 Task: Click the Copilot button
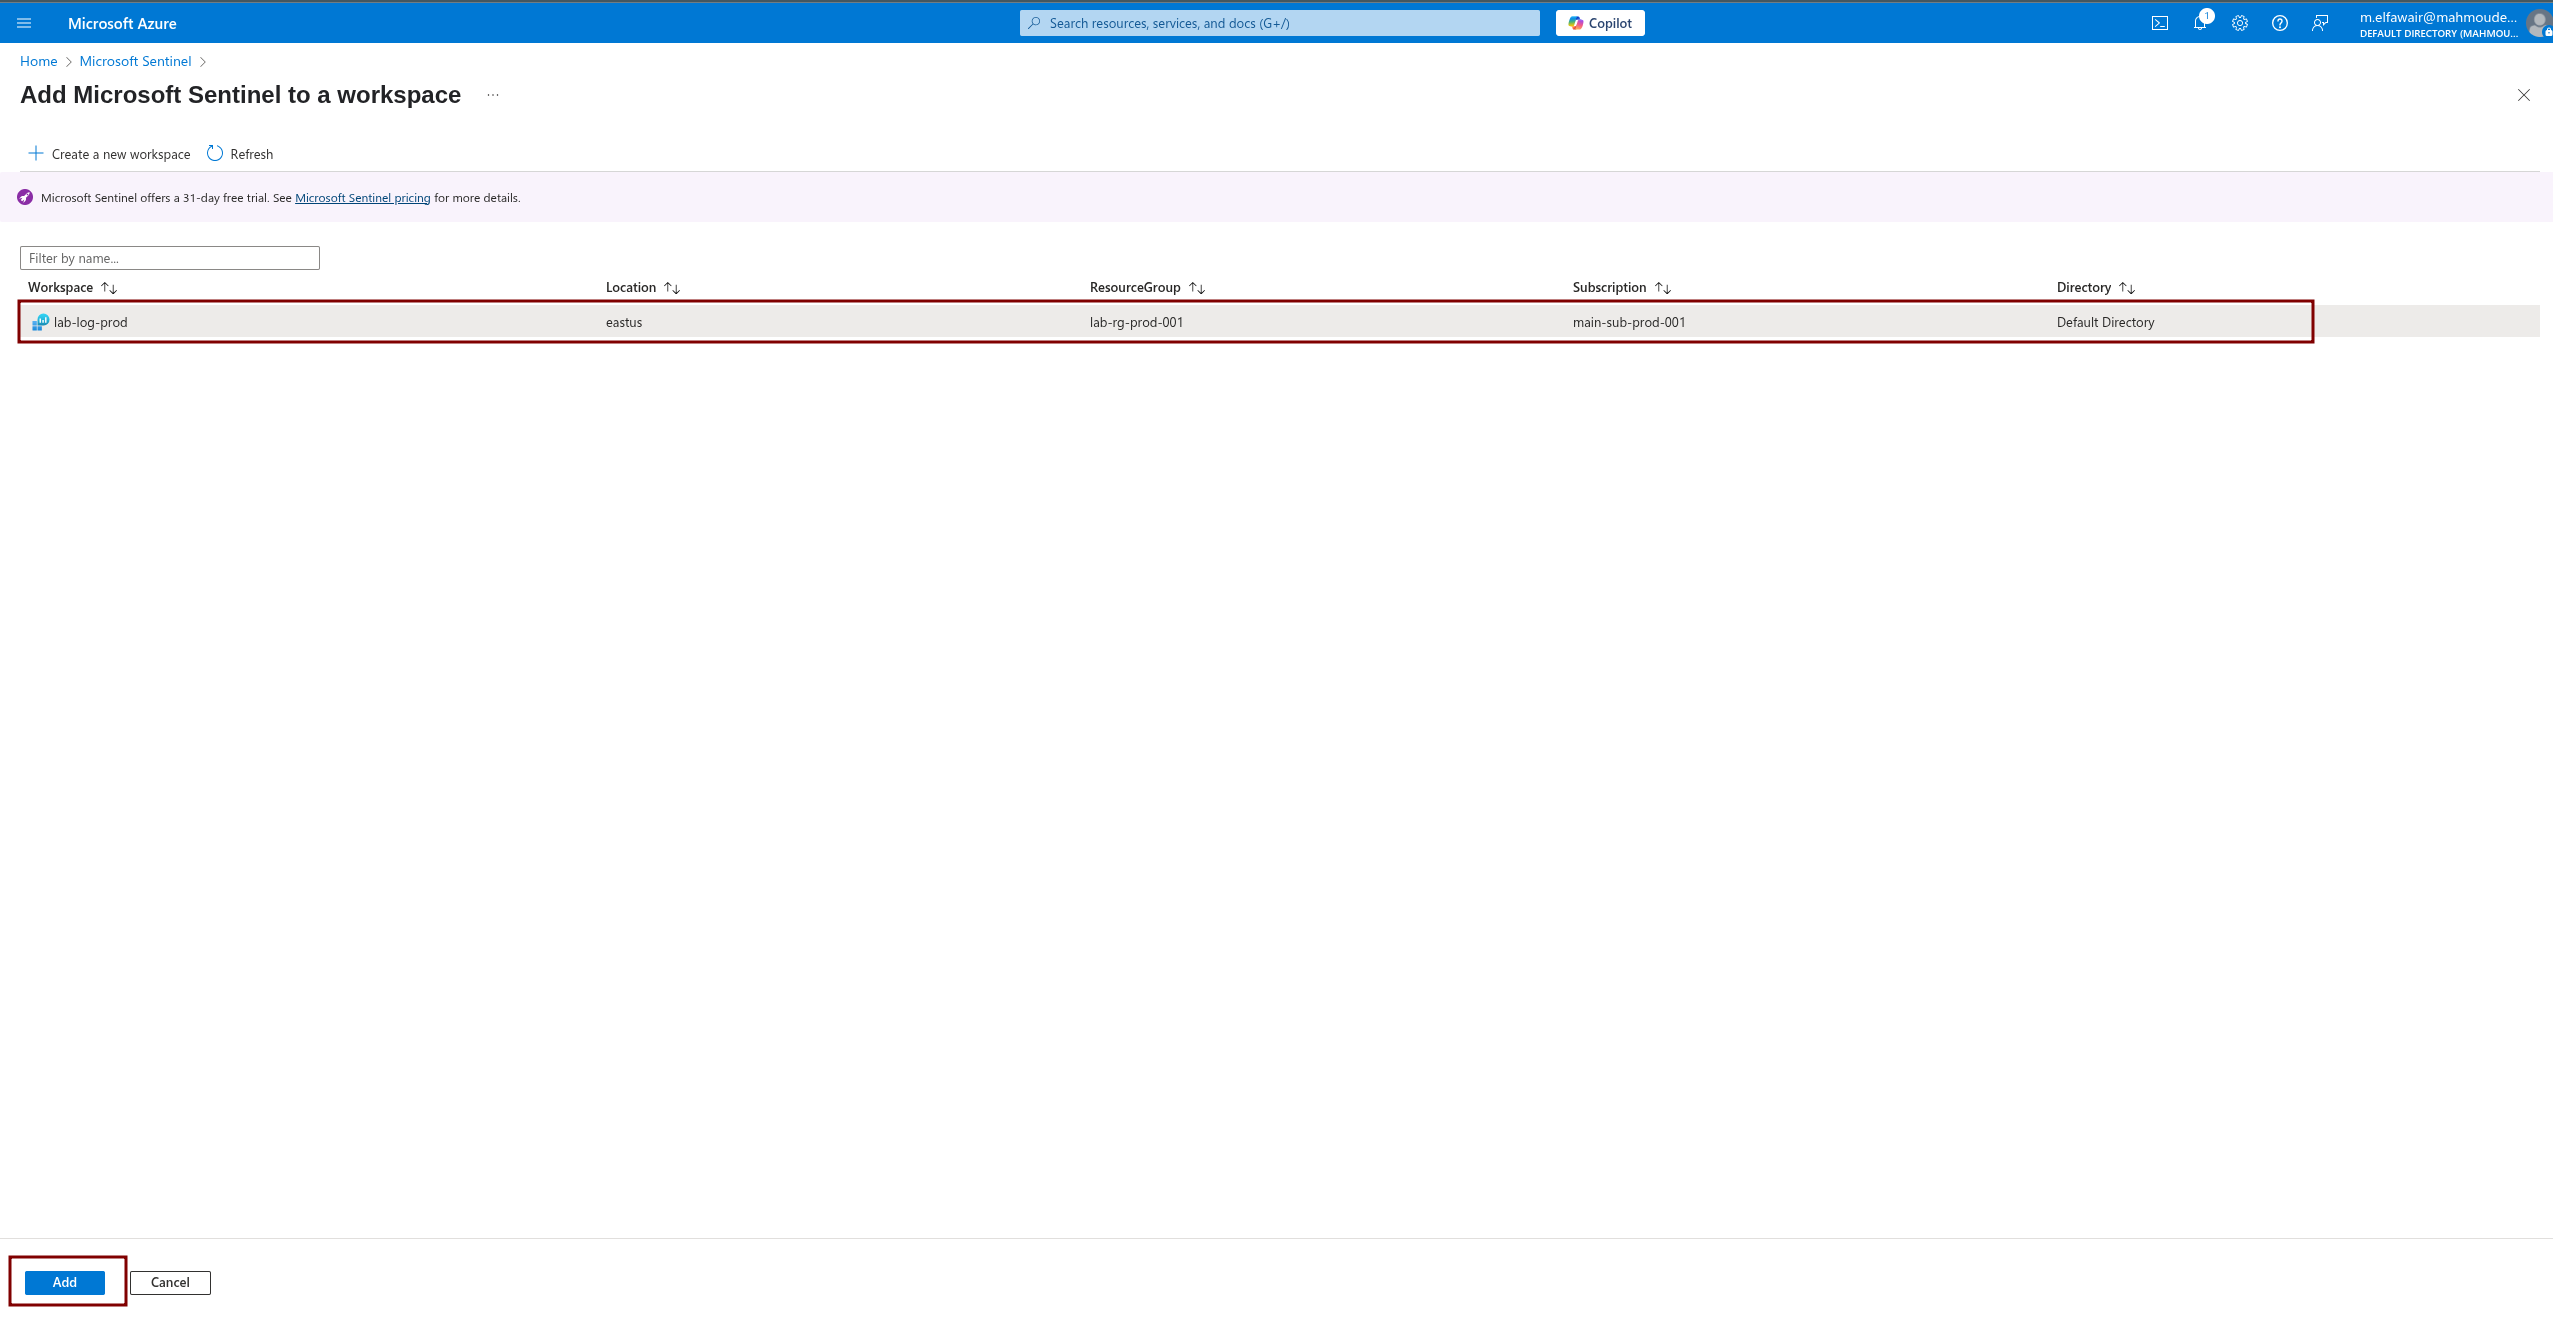click(x=1600, y=23)
